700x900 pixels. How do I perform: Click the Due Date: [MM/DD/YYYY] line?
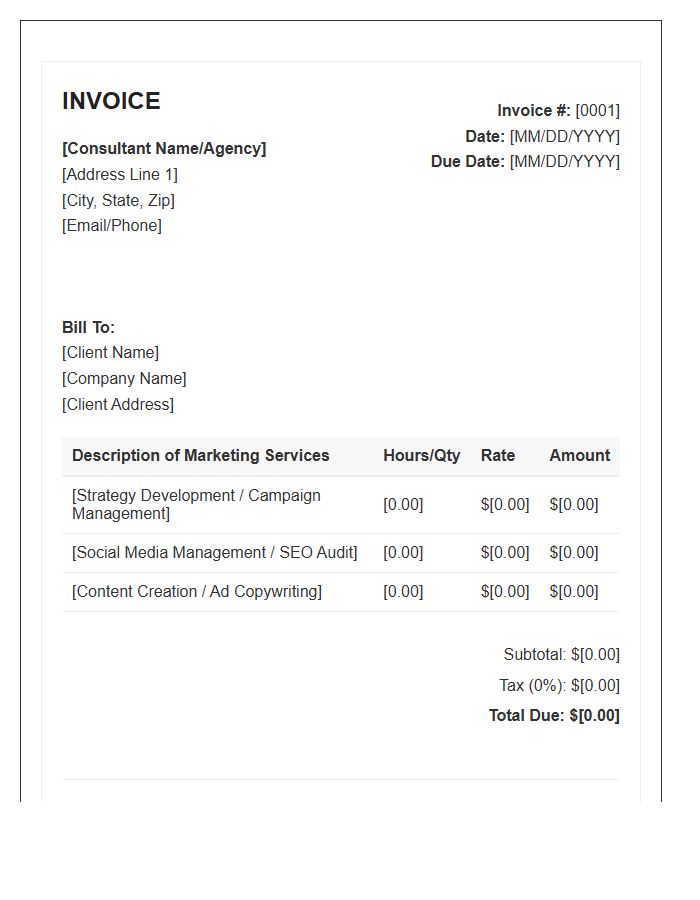coord(525,162)
